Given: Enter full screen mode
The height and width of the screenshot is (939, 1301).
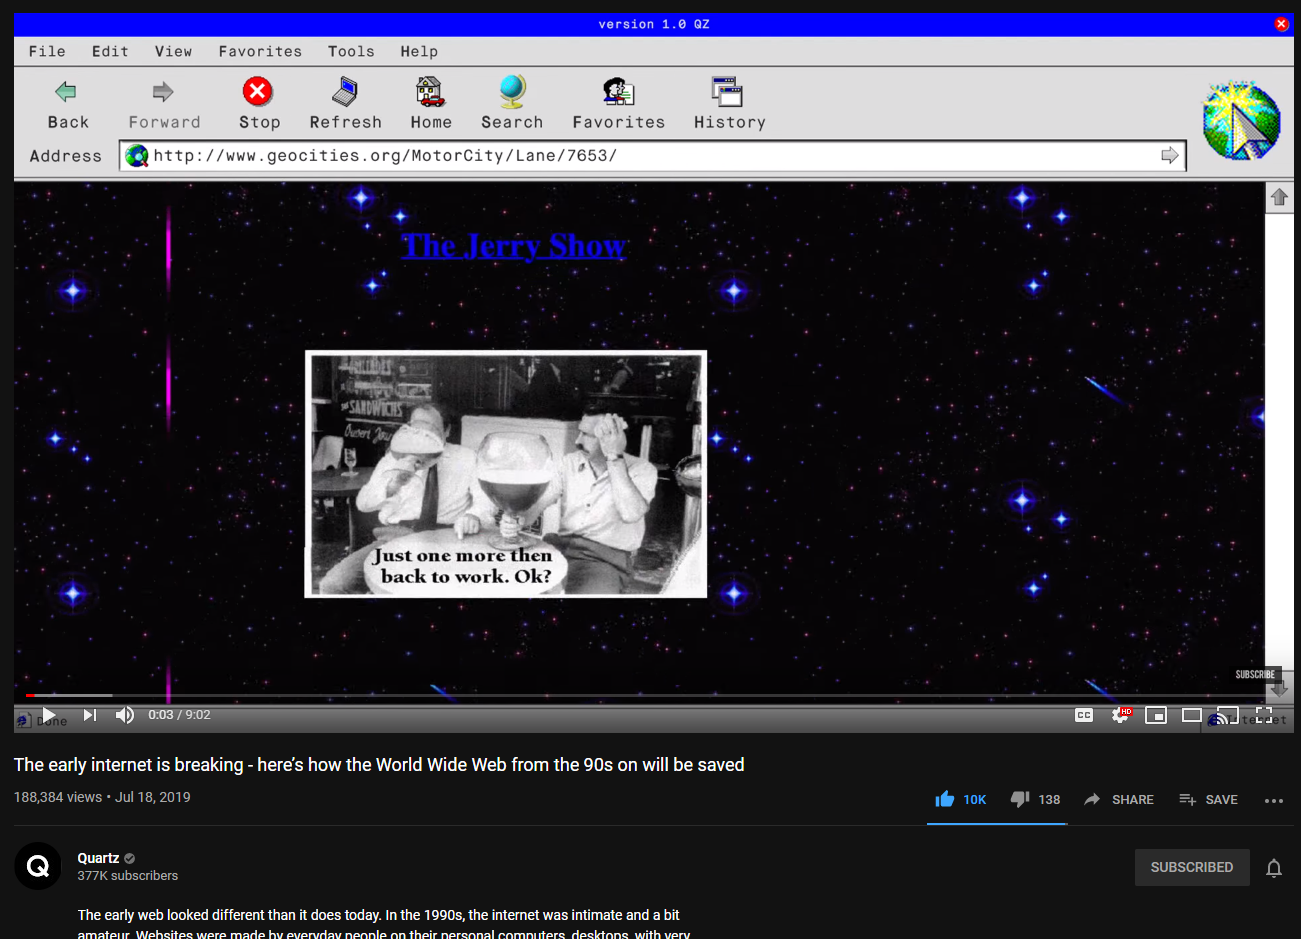Looking at the screenshot, I should point(1264,715).
